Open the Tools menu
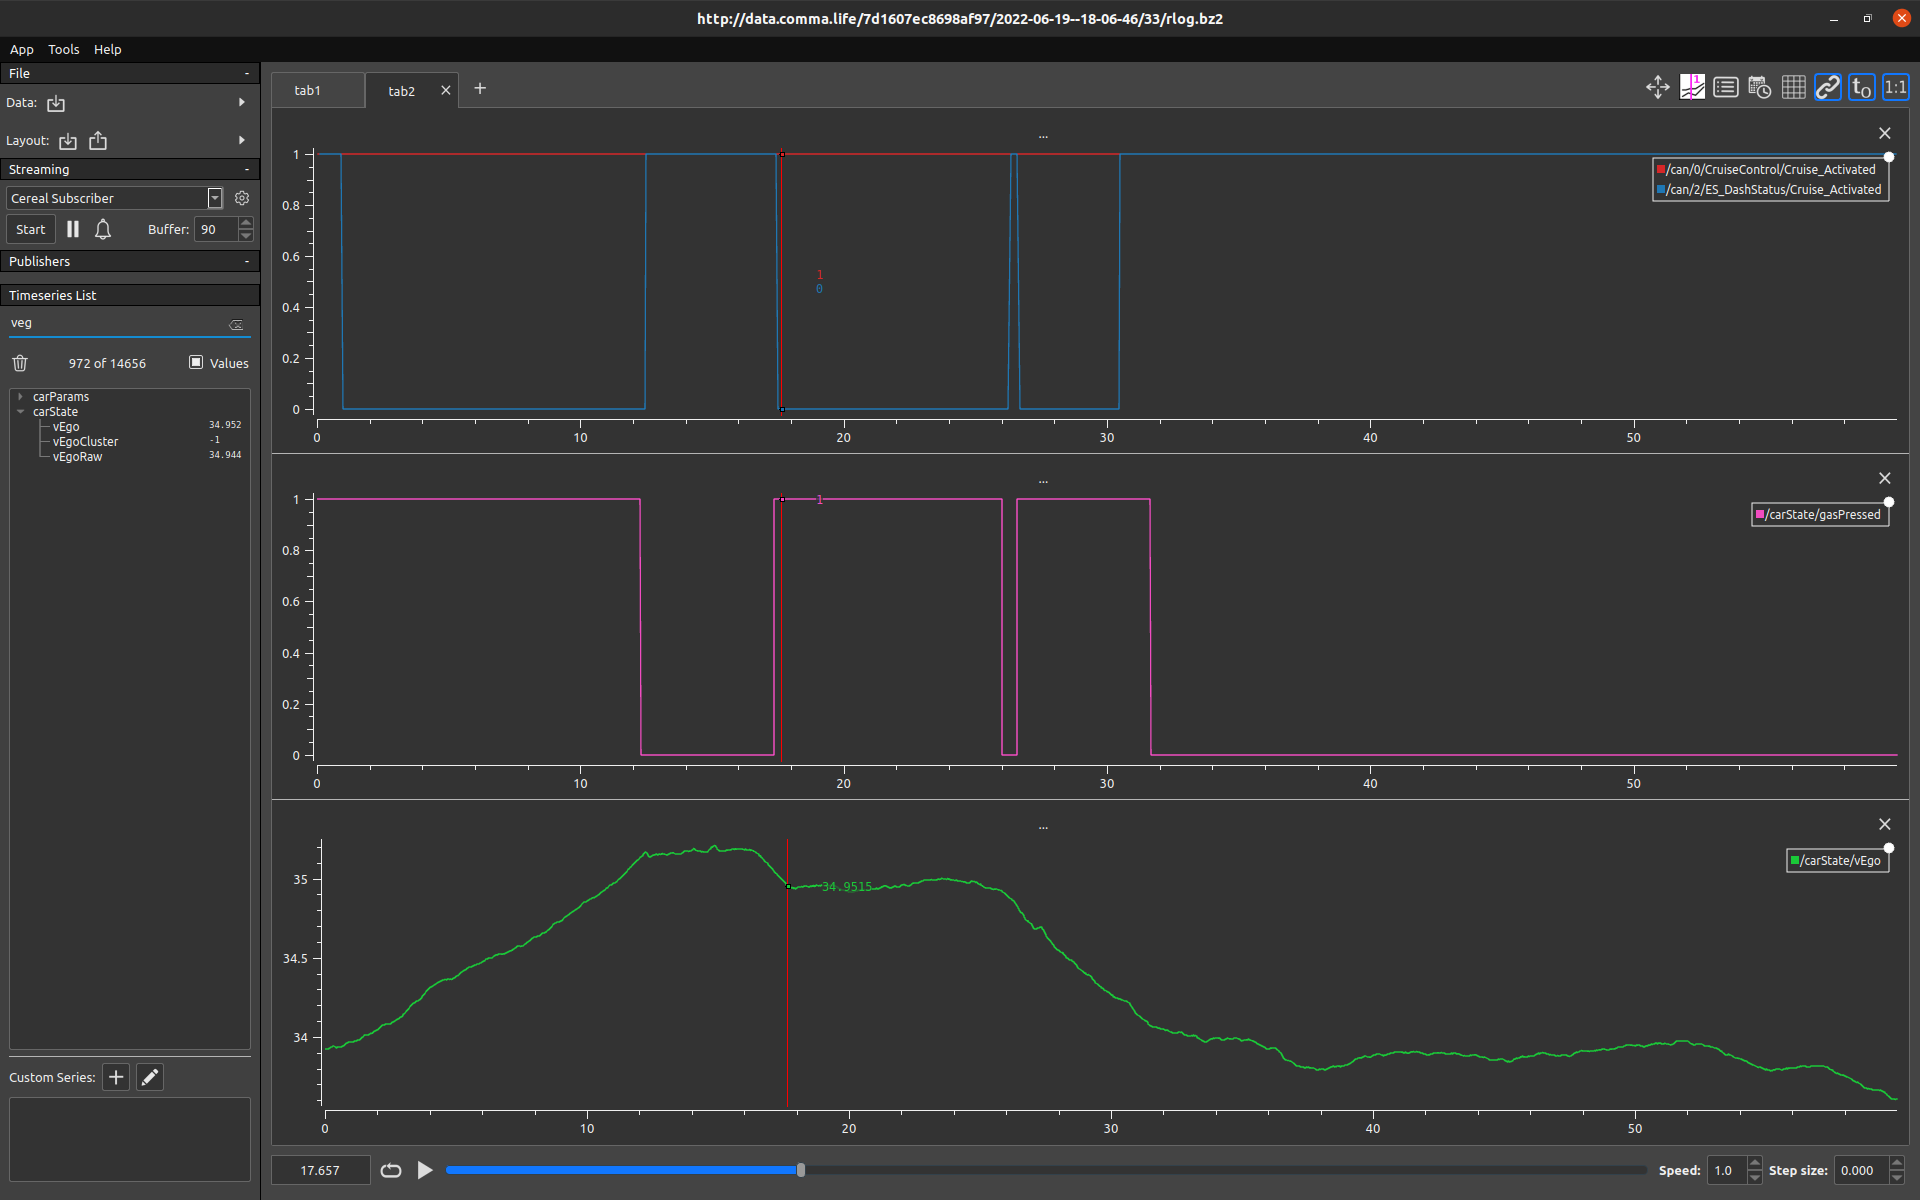 [63, 49]
